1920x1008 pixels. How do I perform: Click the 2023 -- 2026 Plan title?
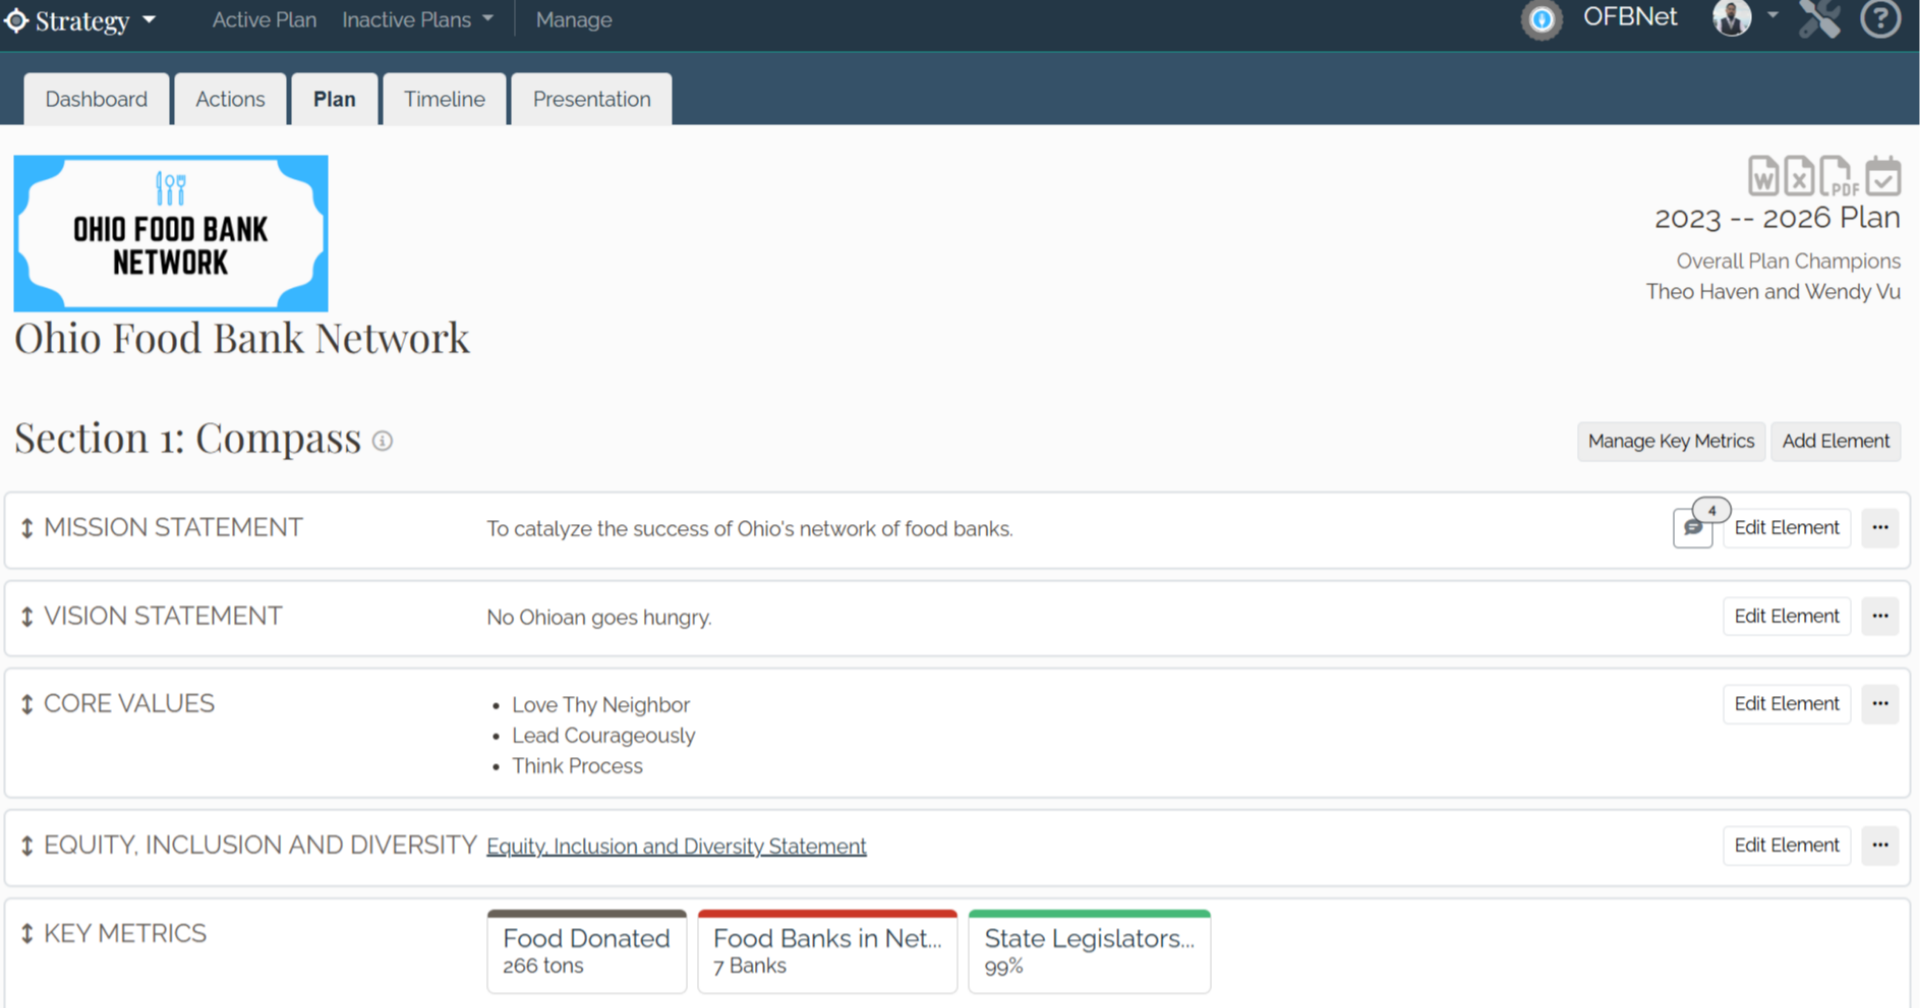(1777, 218)
